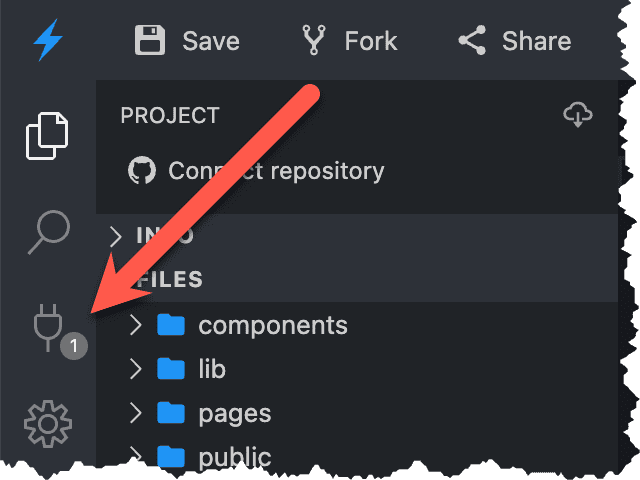
Task: Click the StackBlitz lightning bolt logo
Action: pos(47,41)
